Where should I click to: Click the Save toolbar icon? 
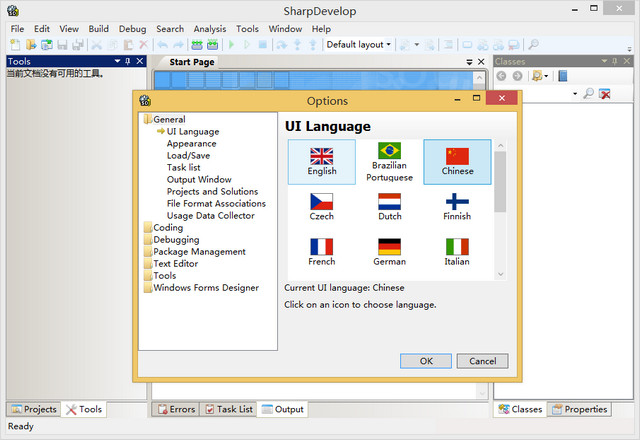click(62, 44)
